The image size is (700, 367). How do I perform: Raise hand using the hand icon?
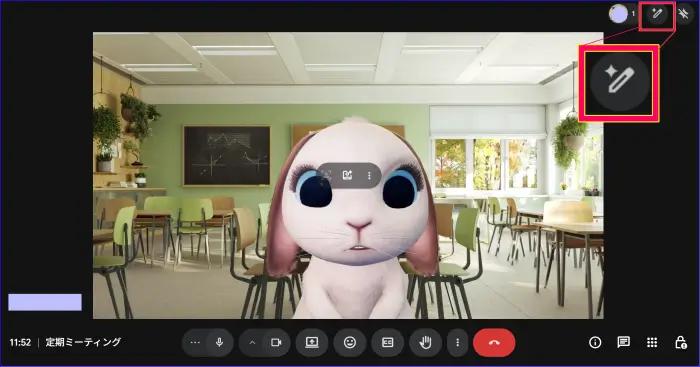[425, 342]
